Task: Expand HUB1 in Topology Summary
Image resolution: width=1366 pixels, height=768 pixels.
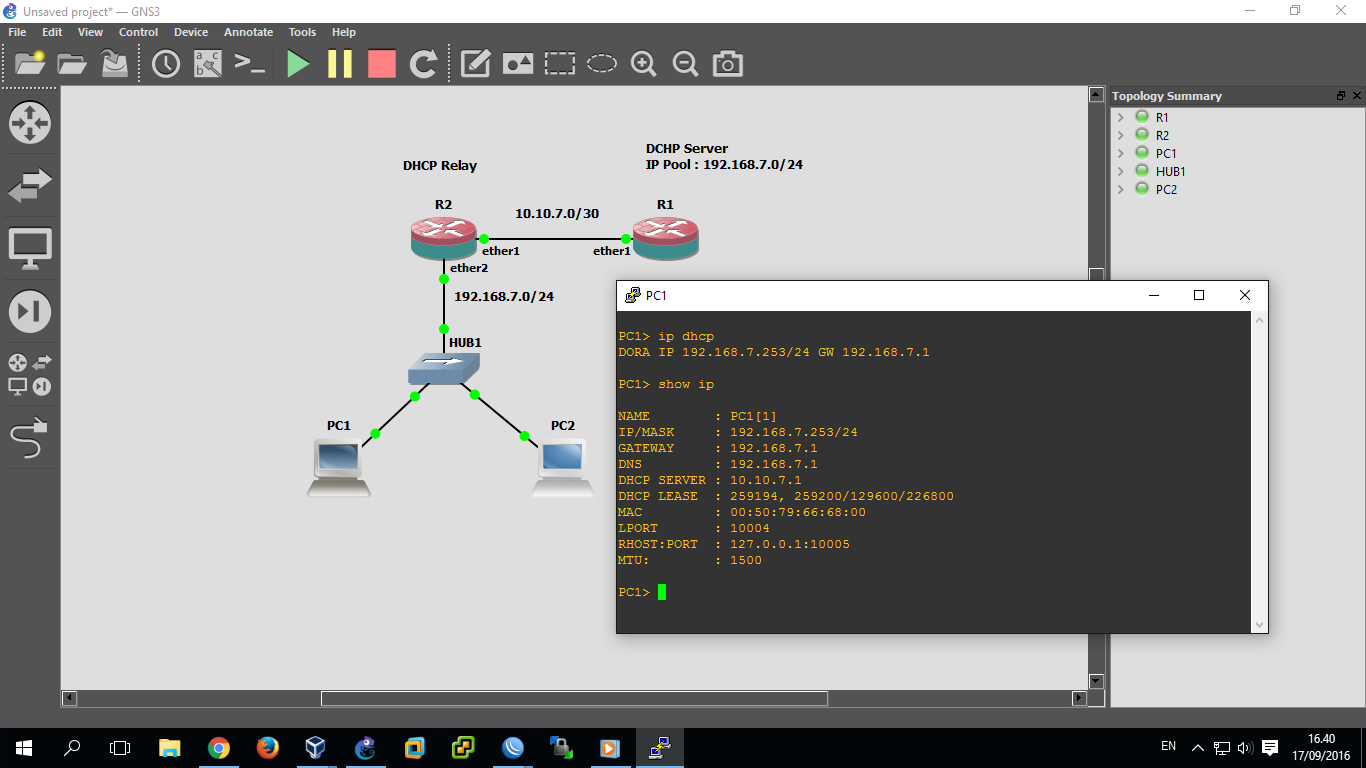Action: pyautogui.click(x=1121, y=171)
